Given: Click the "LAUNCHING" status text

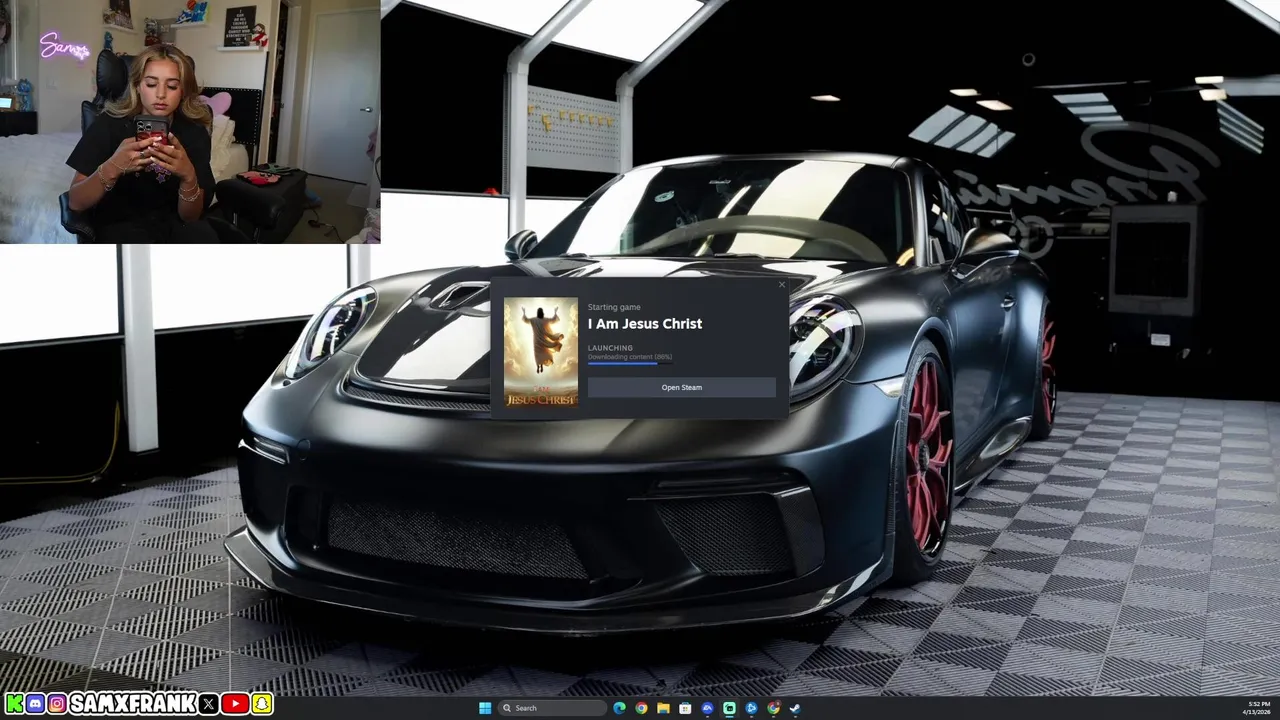Looking at the screenshot, I should [610, 348].
